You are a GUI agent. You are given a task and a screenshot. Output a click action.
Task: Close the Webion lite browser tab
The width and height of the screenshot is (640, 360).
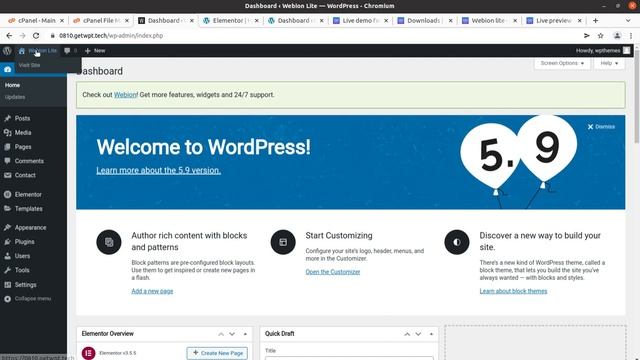point(515,20)
